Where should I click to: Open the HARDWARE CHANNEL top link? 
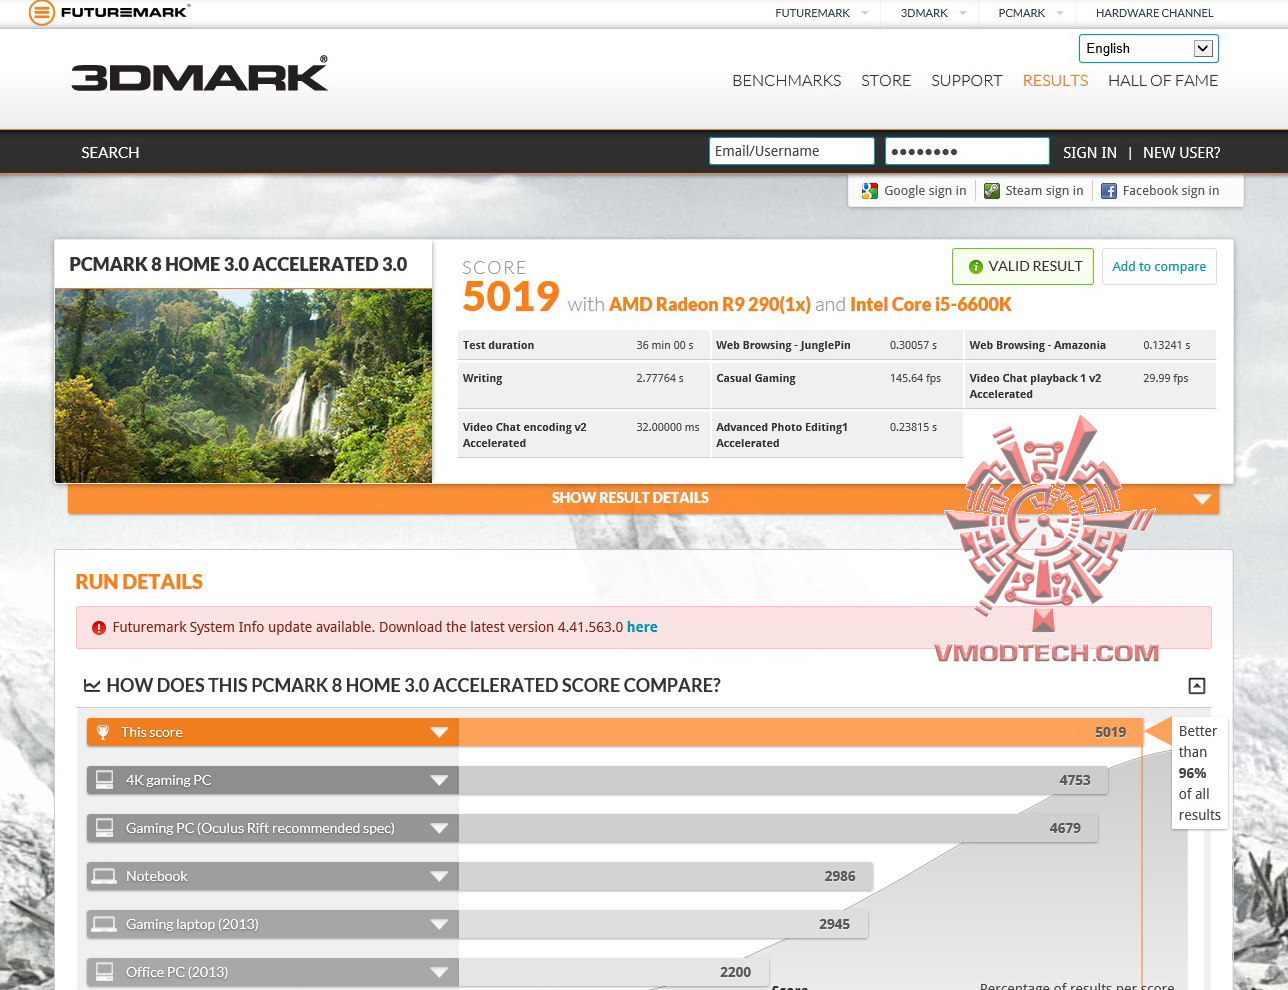1154,13
